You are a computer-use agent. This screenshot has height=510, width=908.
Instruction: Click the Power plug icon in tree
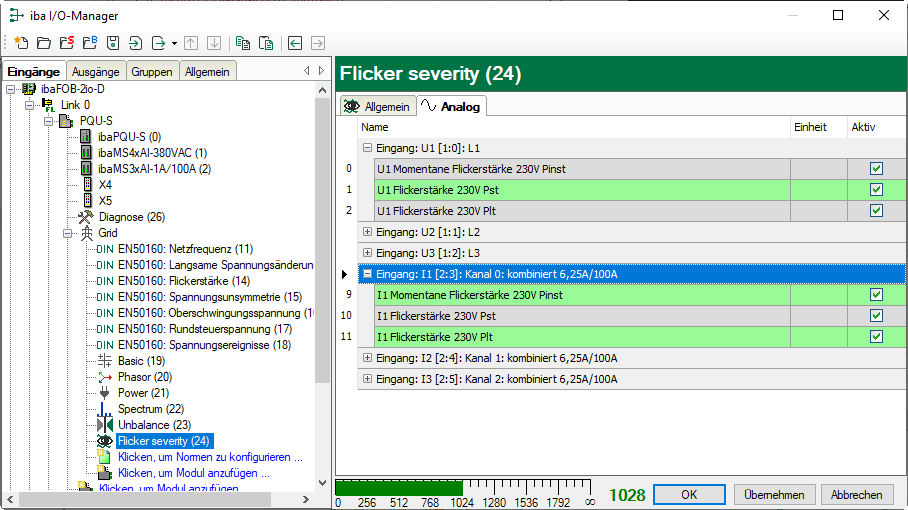pyautogui.click(x=105, y=393)
